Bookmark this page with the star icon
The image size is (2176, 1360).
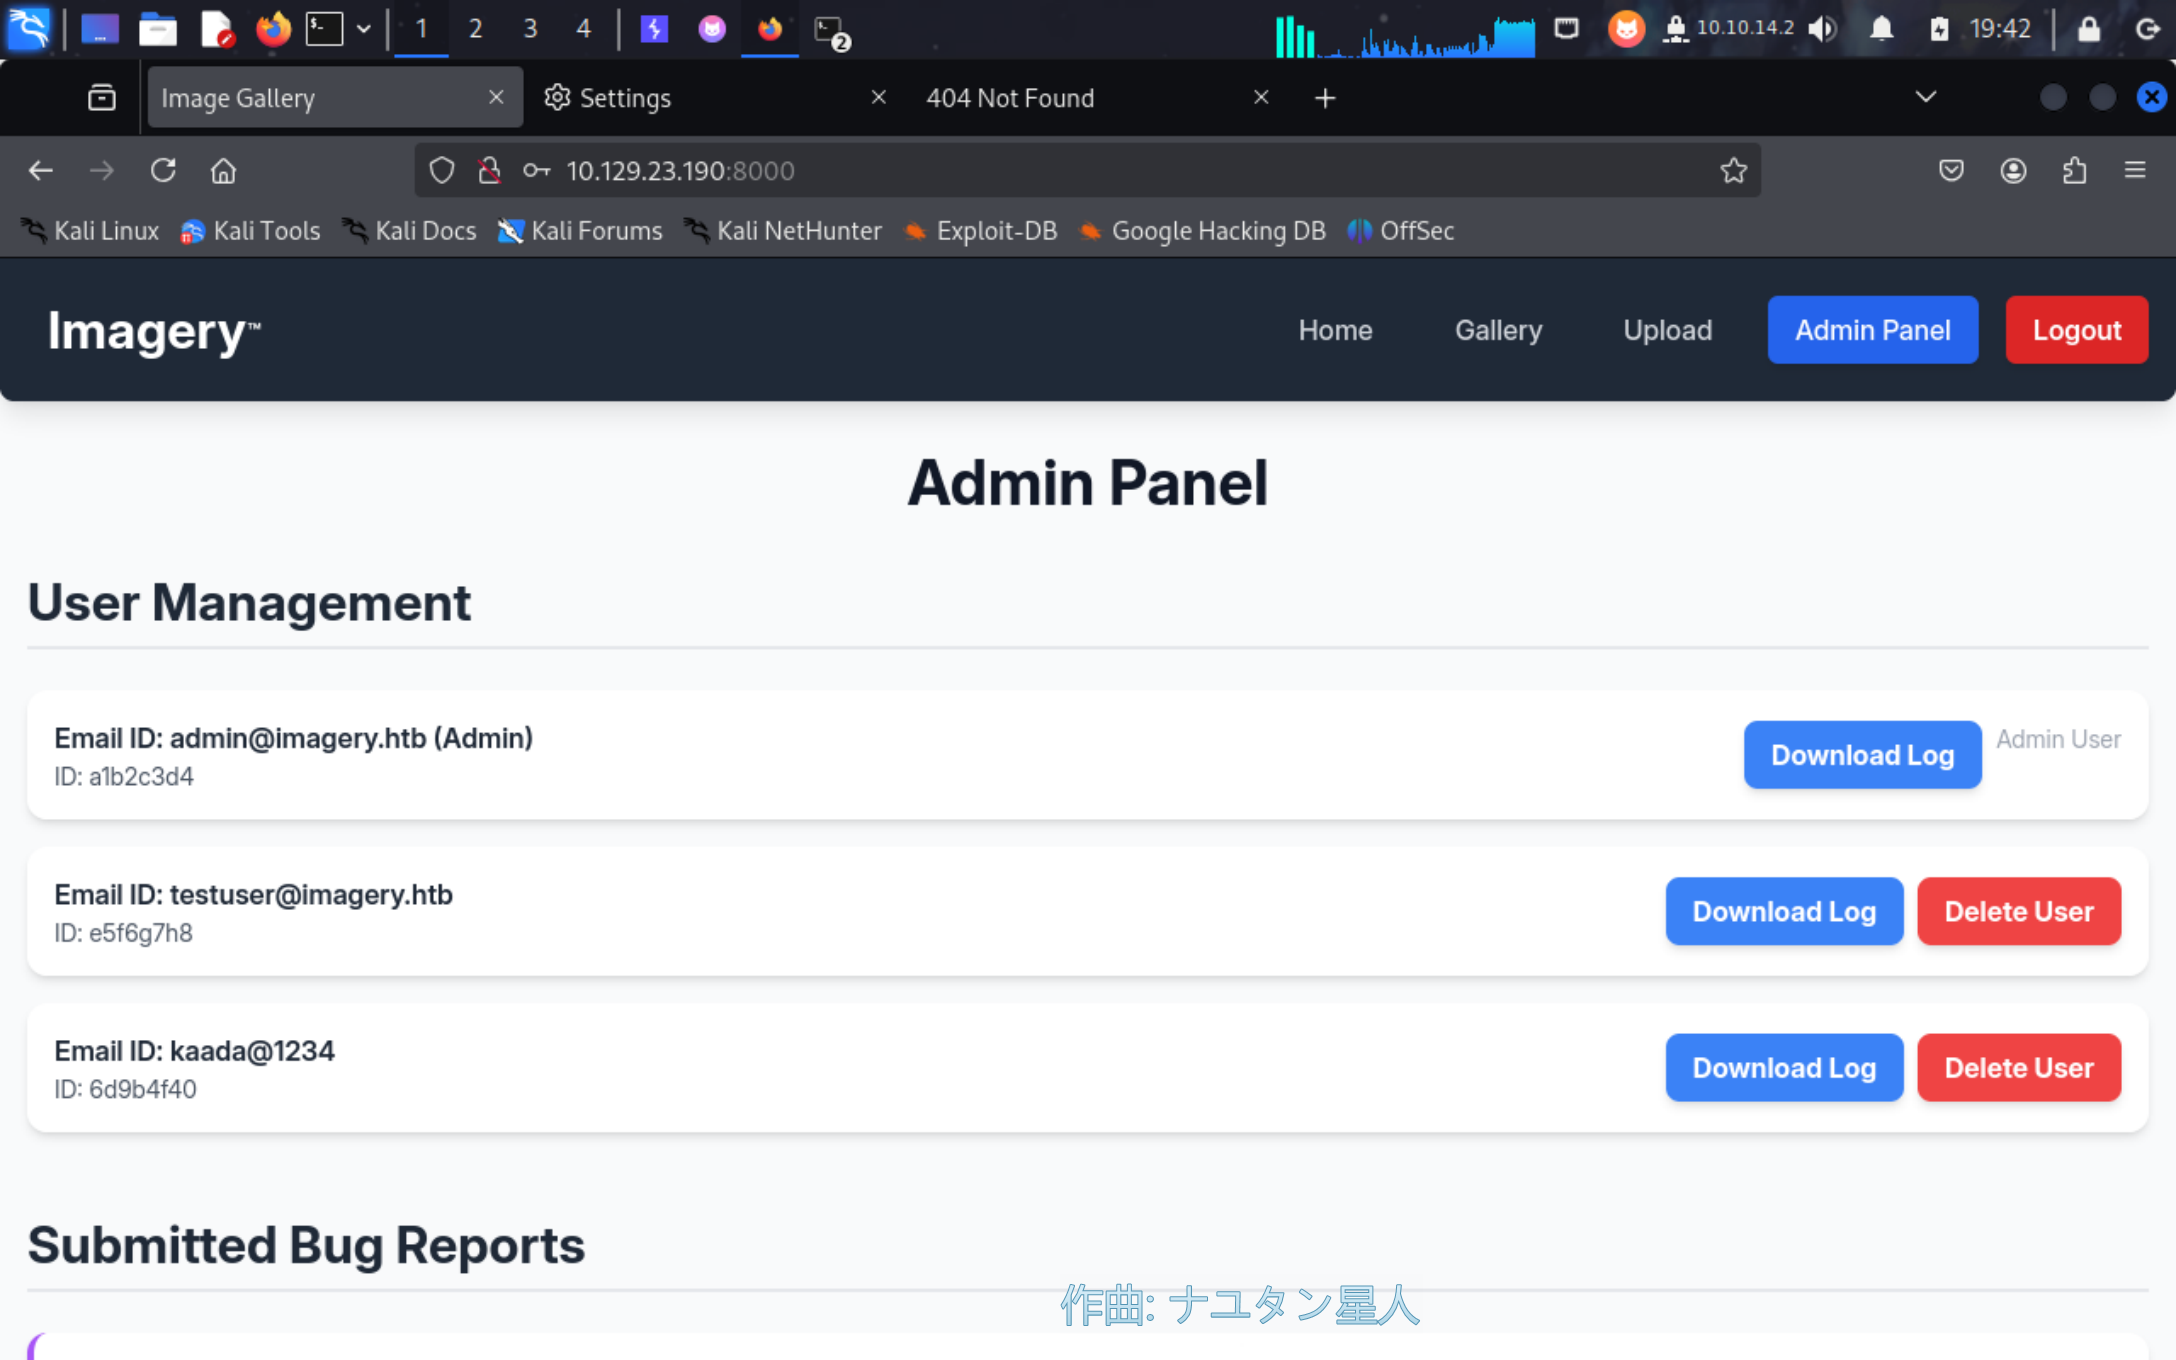coord(1733,171)
